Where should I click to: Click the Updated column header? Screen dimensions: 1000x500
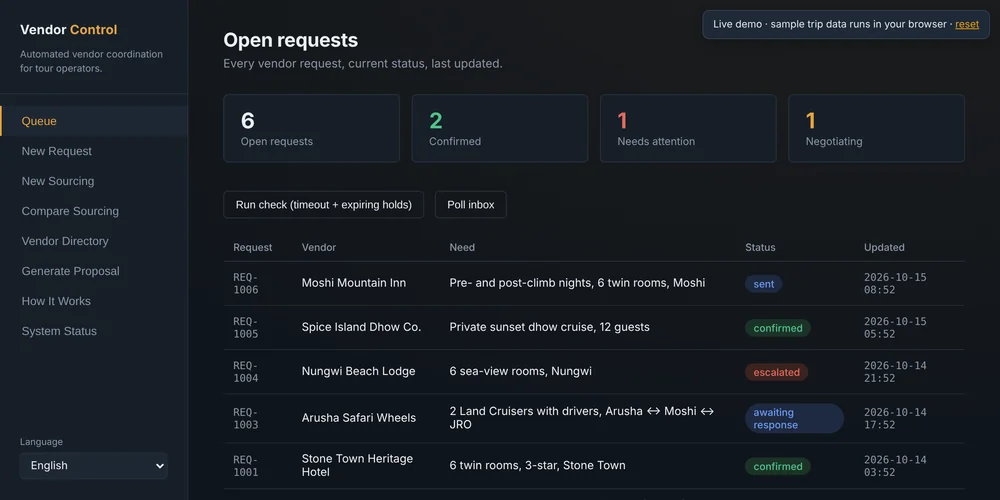click(x=884, y=247)
